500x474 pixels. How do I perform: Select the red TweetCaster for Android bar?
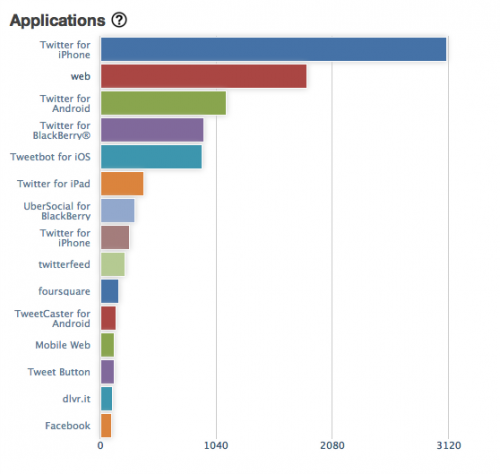[x=108, y=318]
